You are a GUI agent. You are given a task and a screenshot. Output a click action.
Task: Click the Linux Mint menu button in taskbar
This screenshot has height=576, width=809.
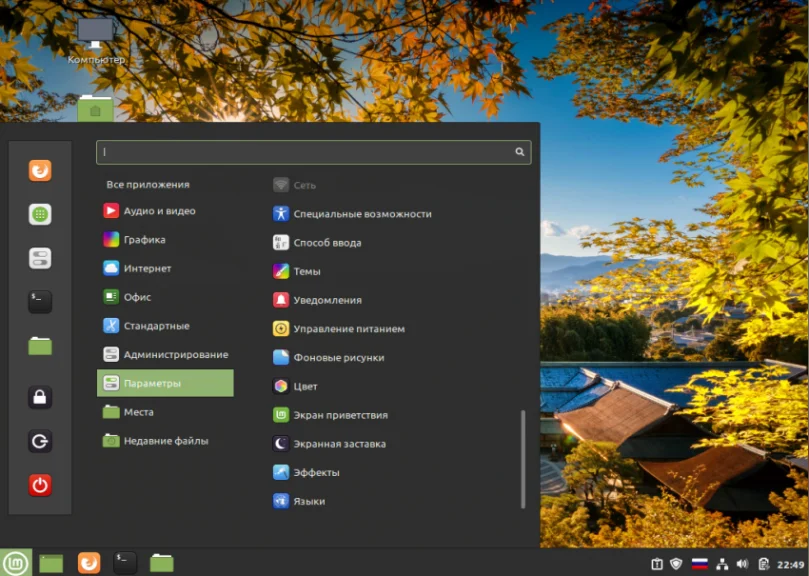click(x=15, y=562)
